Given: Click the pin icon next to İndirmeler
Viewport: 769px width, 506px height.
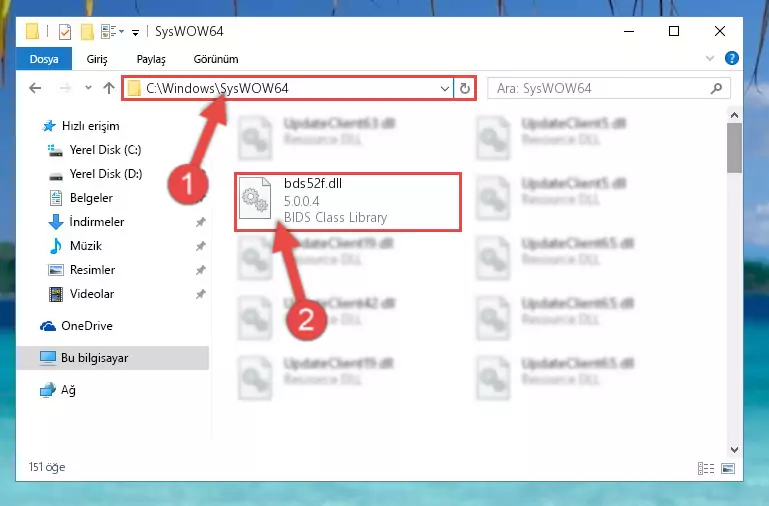Looking at the screenshot, I should [201, 222].
